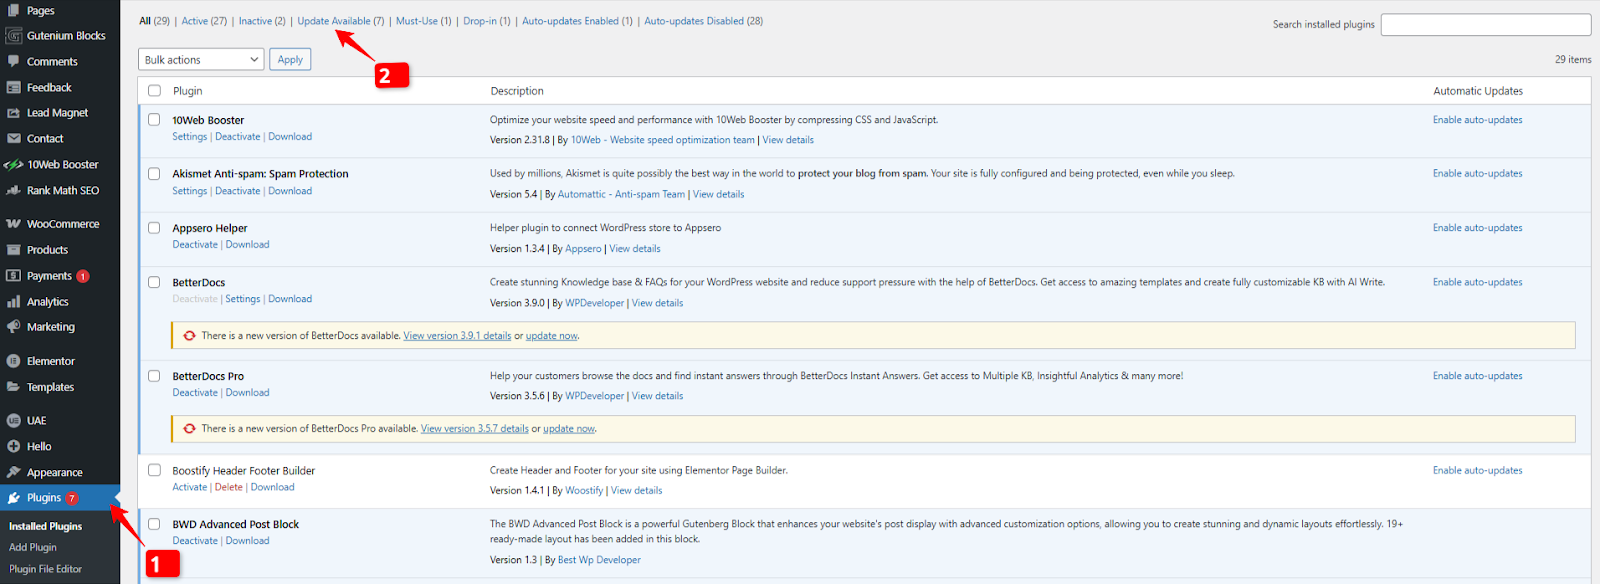Open Comments sidebar icon

tap(14, 62)
